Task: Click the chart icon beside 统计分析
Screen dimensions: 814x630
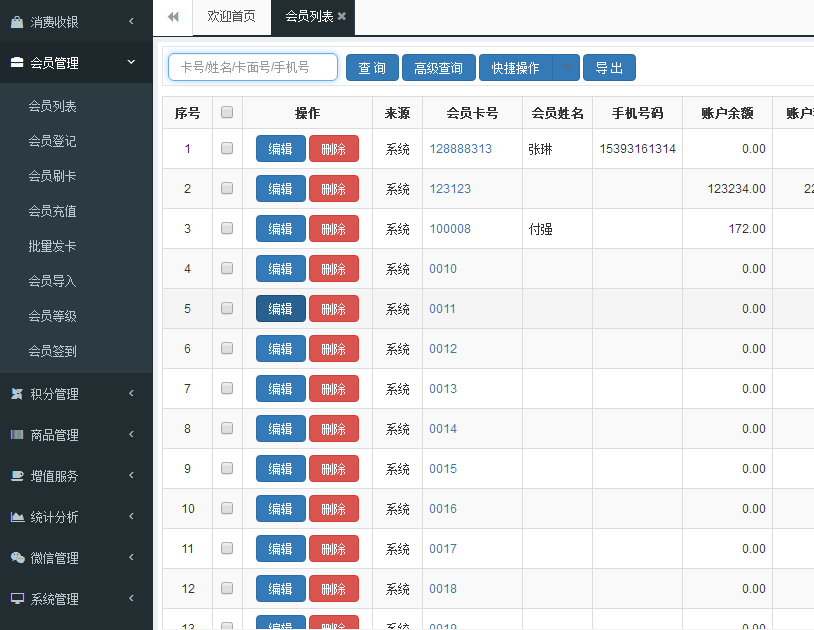Action: click(x=17, y=517)
